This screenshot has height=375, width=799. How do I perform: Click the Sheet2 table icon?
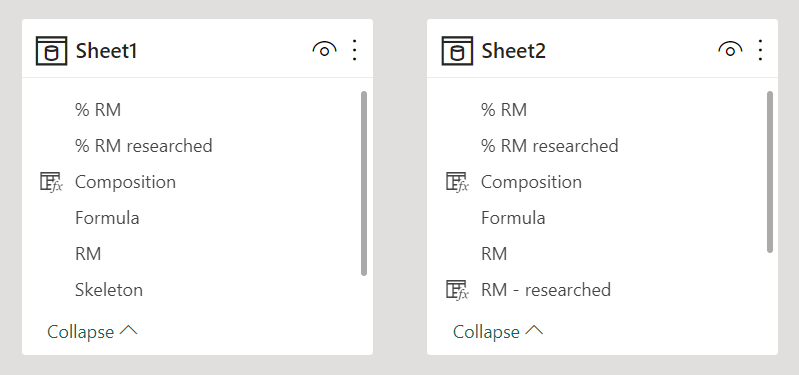click(x=457, y=51)
